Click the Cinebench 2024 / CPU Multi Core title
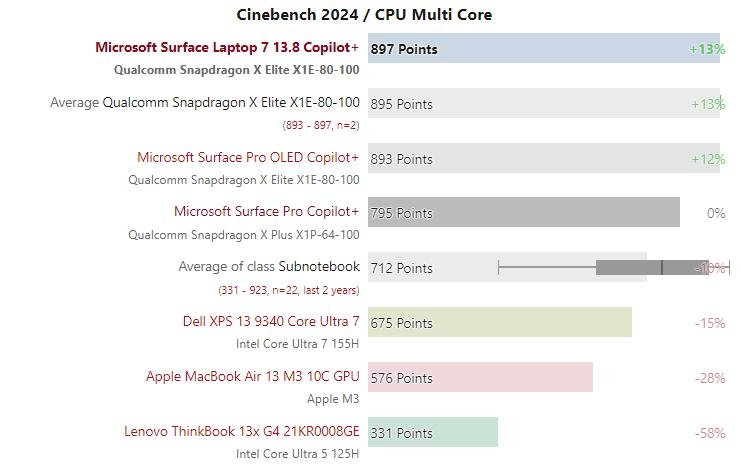The height and width of the screenshot is (467, 741). click(x=364, y=14)
